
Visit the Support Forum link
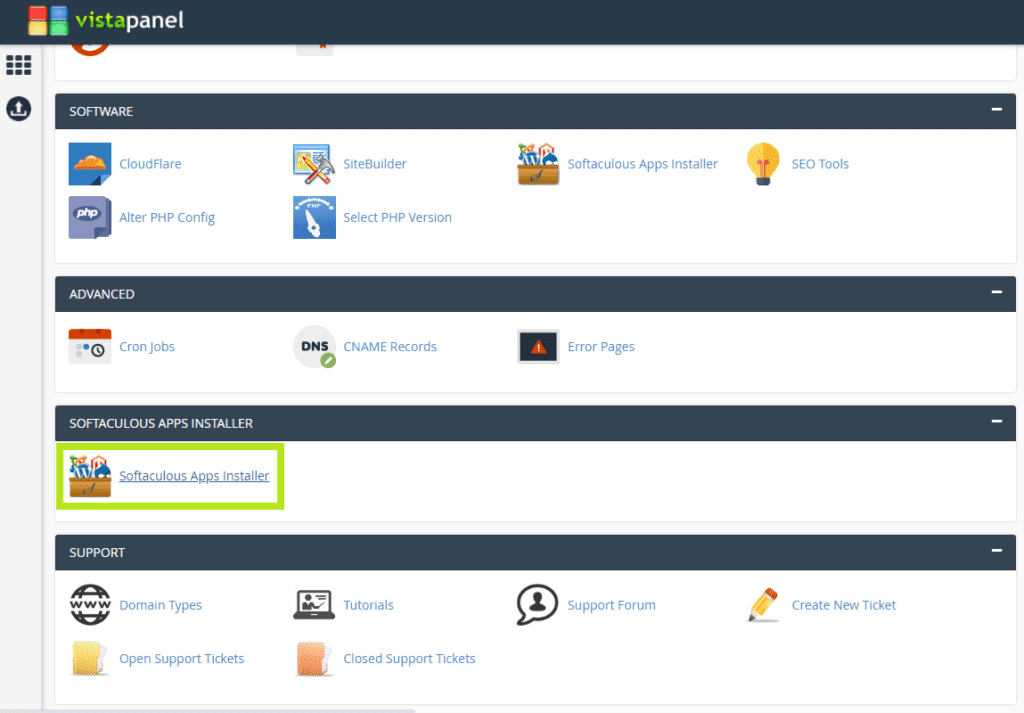point(611,605)
